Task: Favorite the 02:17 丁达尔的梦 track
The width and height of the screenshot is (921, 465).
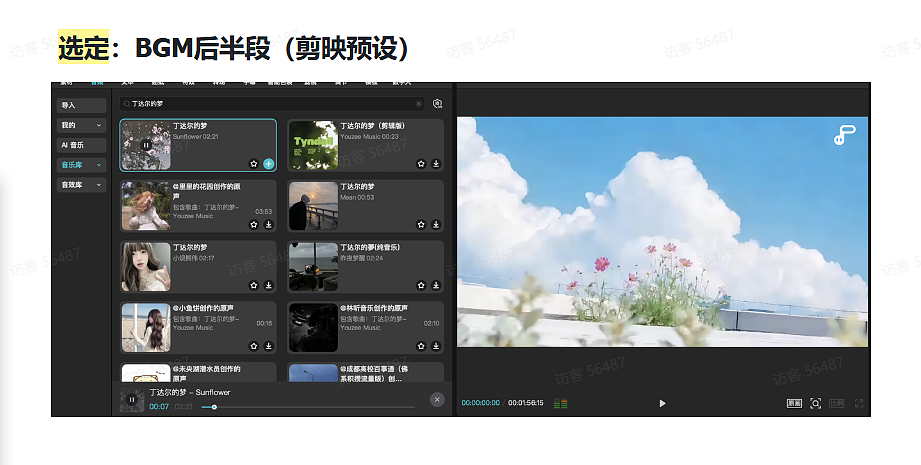Action: coord(254,285)
